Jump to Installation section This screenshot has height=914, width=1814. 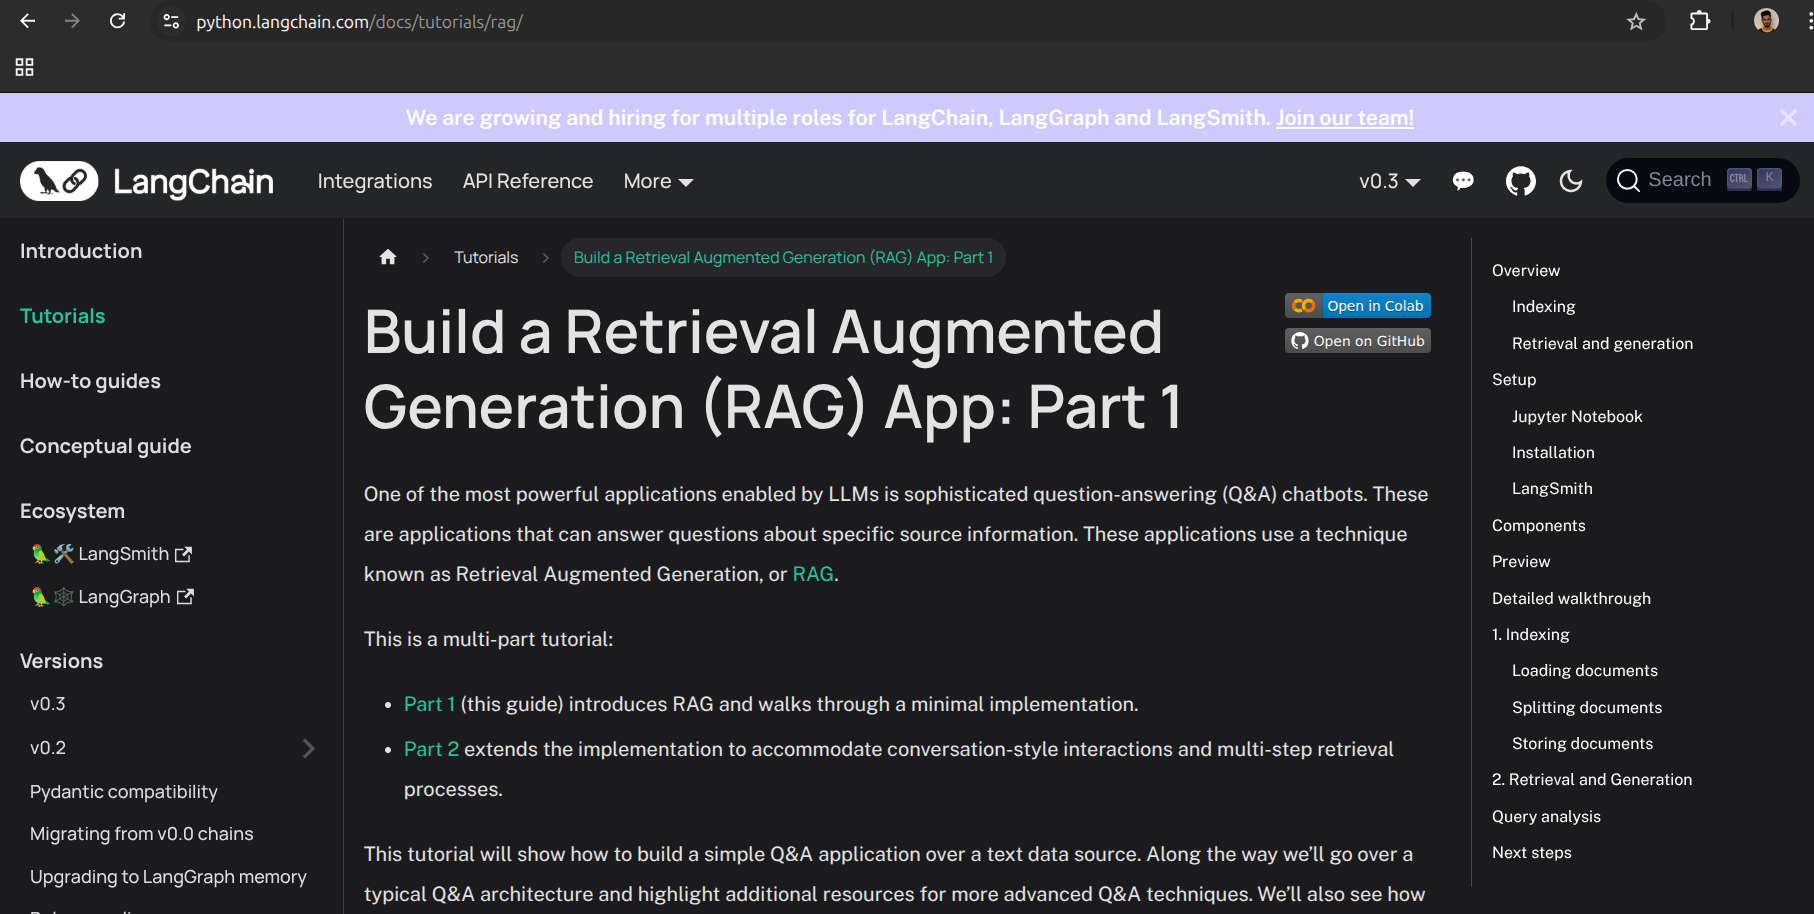(1553, 452)
